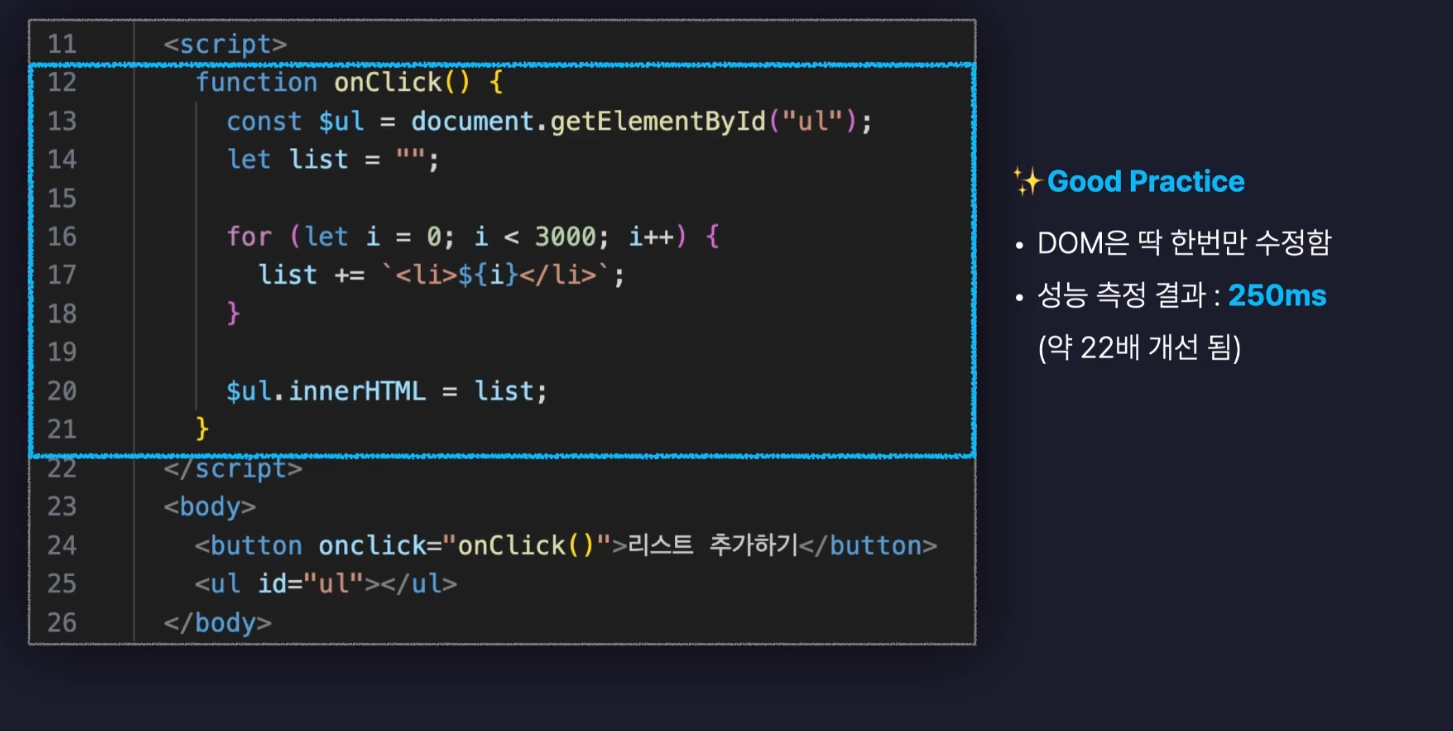Click the '$ul.innerHTML = list;' line
This screenshot has height=731, width=1453.
tap(387, 391)
